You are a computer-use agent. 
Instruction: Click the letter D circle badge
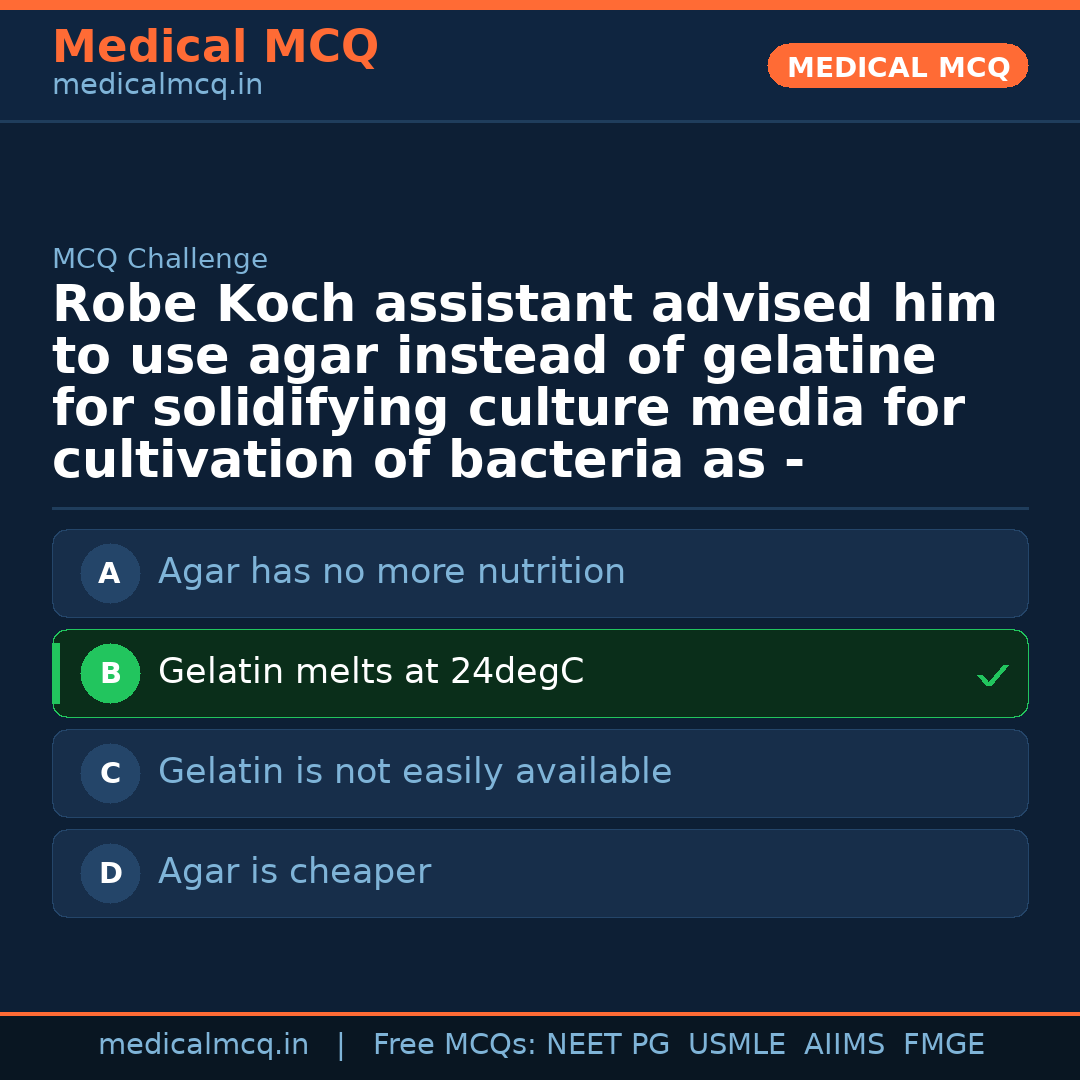110,874
